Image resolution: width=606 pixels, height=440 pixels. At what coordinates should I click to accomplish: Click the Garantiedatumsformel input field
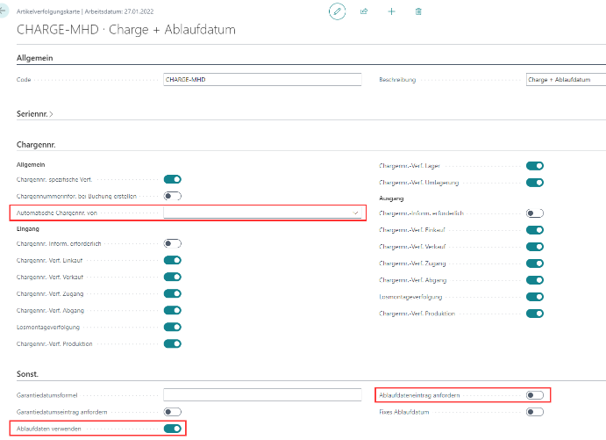pos(261,395)
